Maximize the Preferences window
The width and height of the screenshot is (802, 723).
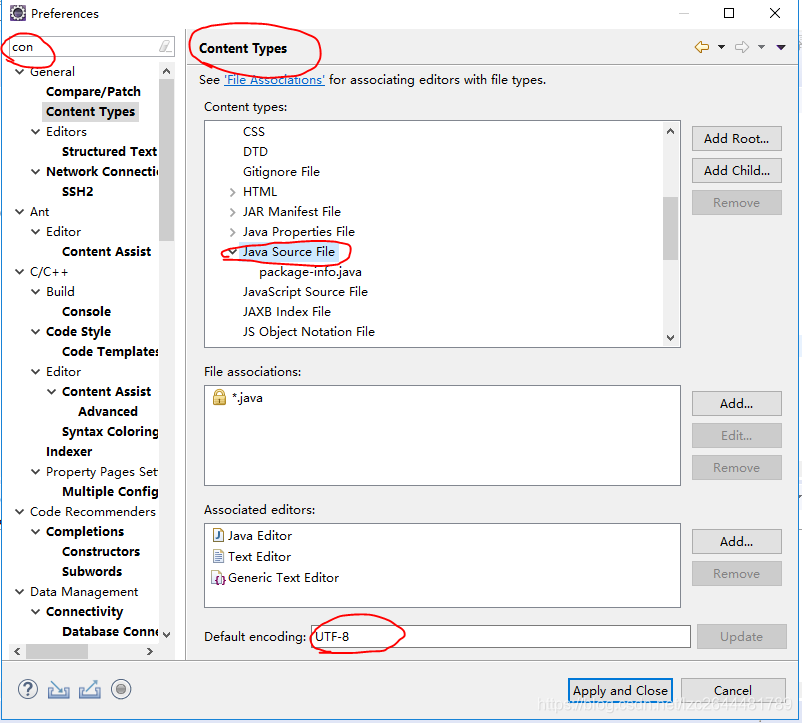click(729, 13)
